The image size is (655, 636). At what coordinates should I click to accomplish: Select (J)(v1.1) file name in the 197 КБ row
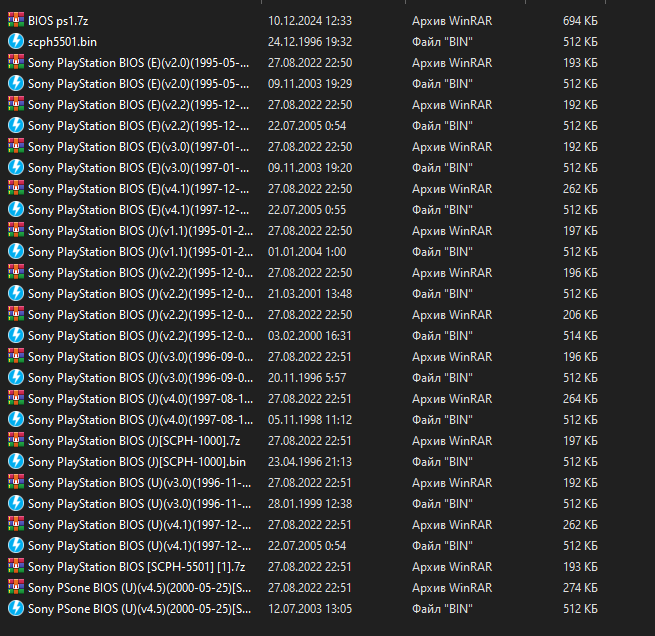click(x=140, y=231)
